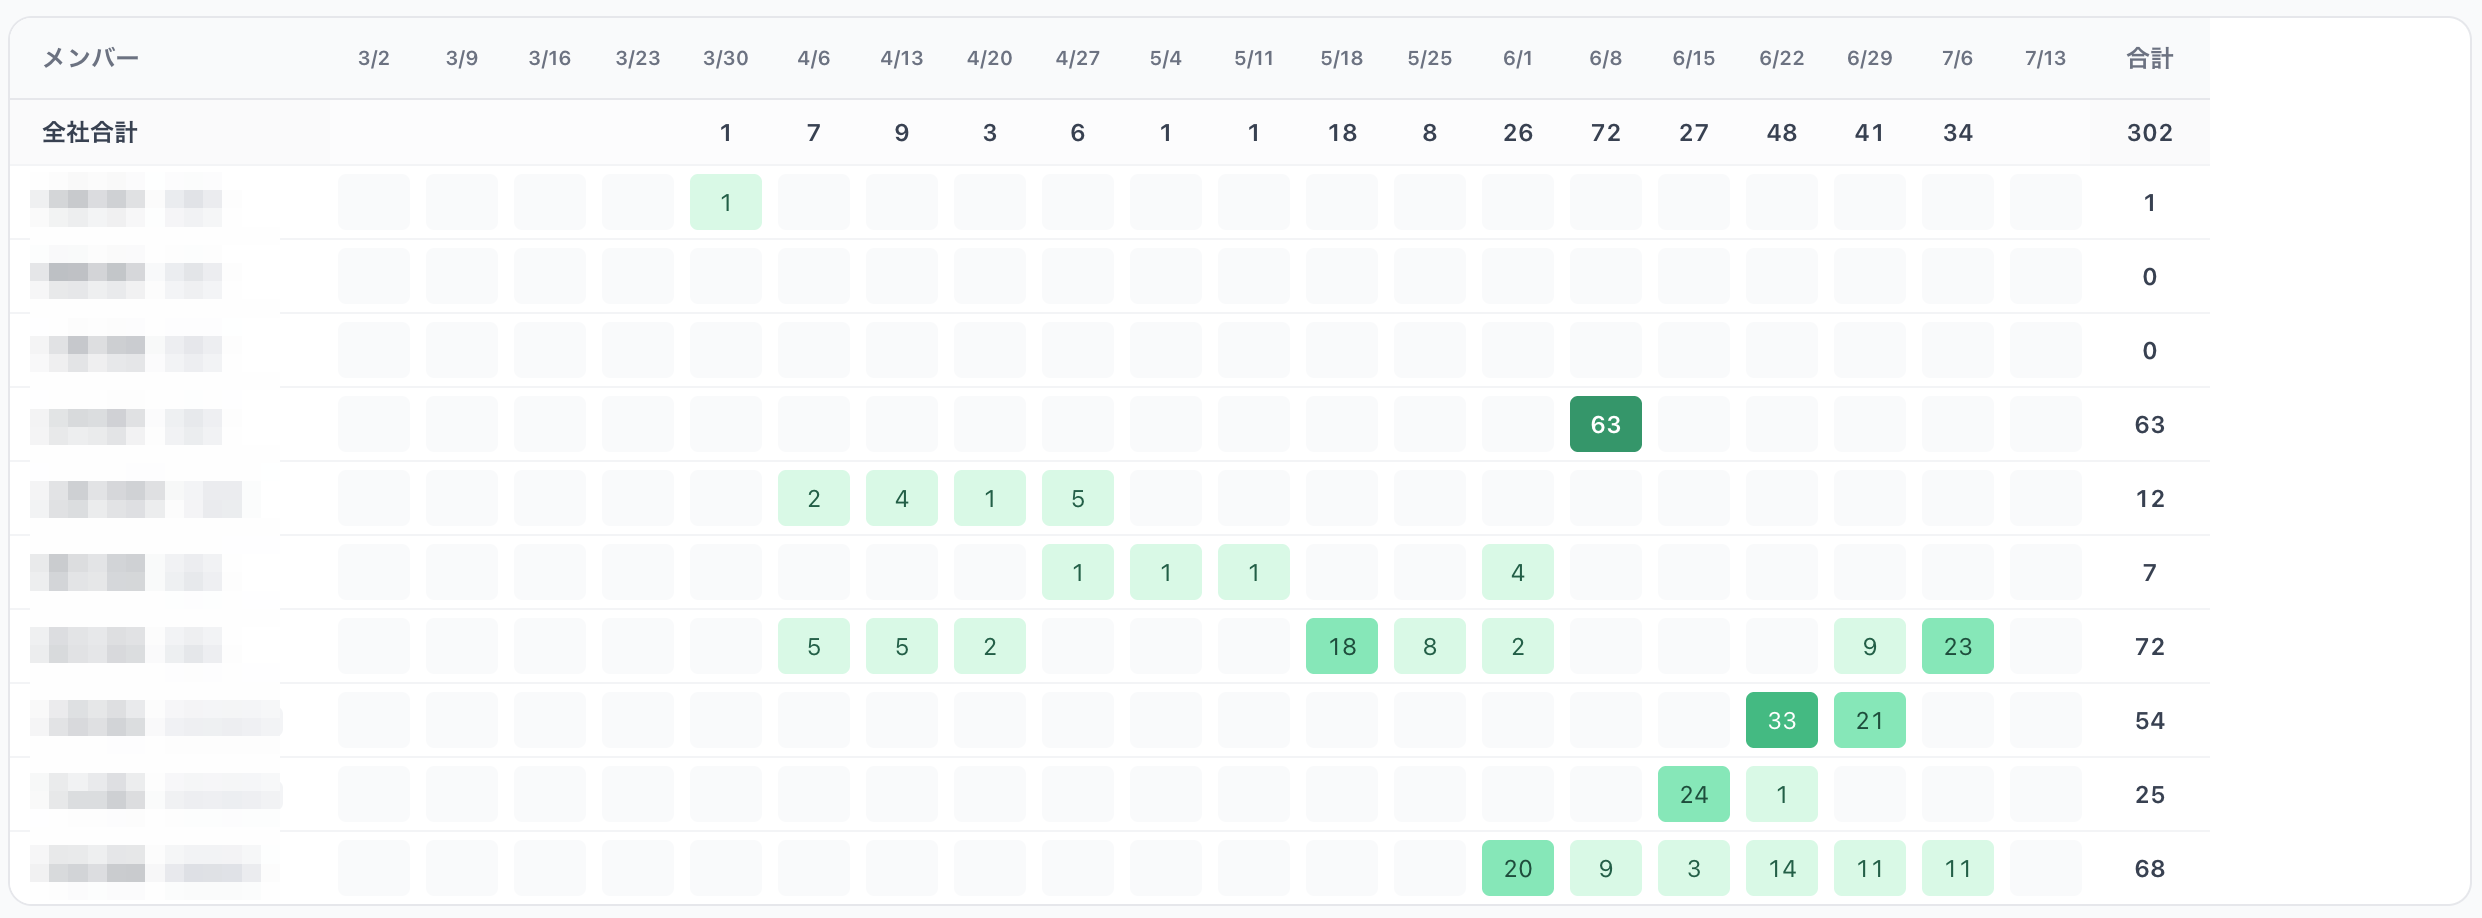Click the cell 20 under 6/1
The height and width of the screenshot is (918, 2482).
click(1518, 868)
